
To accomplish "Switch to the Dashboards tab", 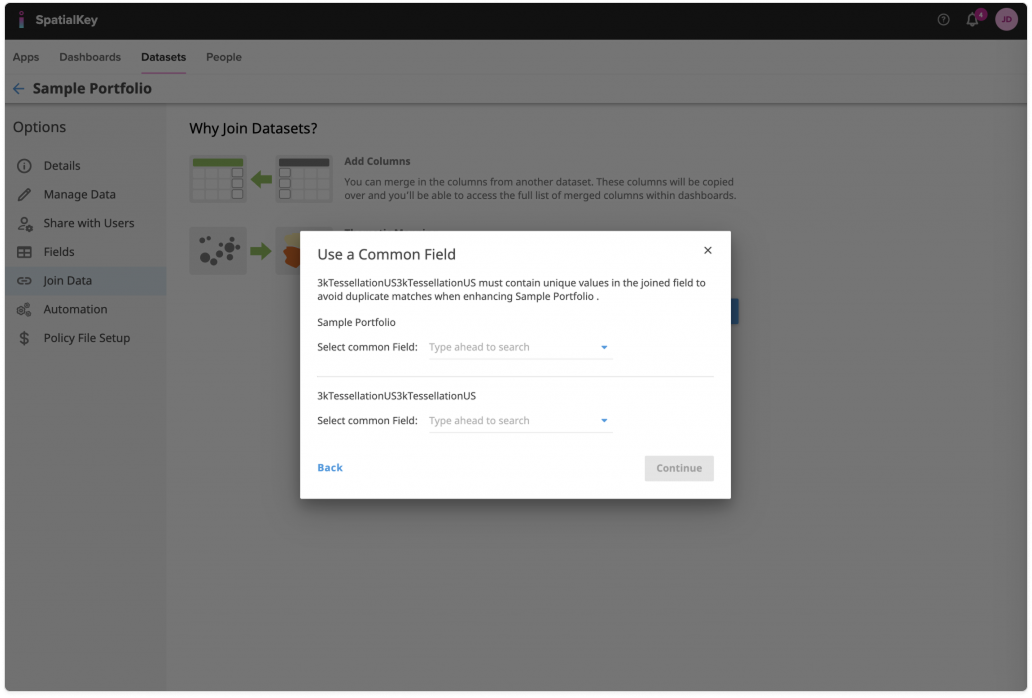I will pyautogui.click(x=89, y=57).
